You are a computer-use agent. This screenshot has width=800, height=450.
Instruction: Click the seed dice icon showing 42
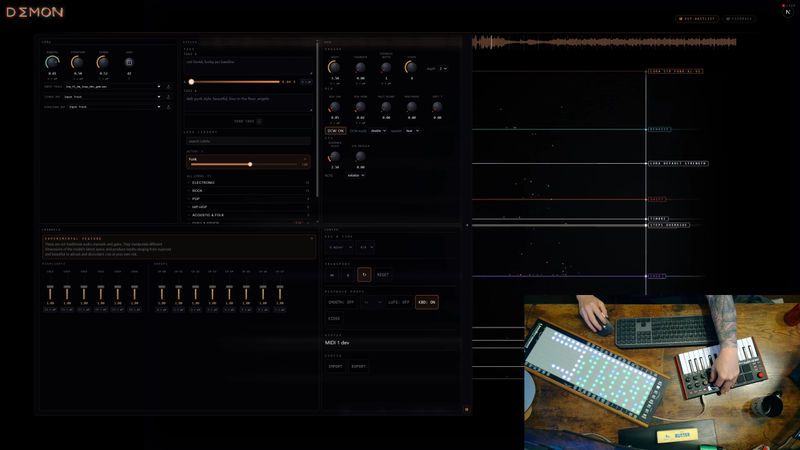(x=129, y=62)
